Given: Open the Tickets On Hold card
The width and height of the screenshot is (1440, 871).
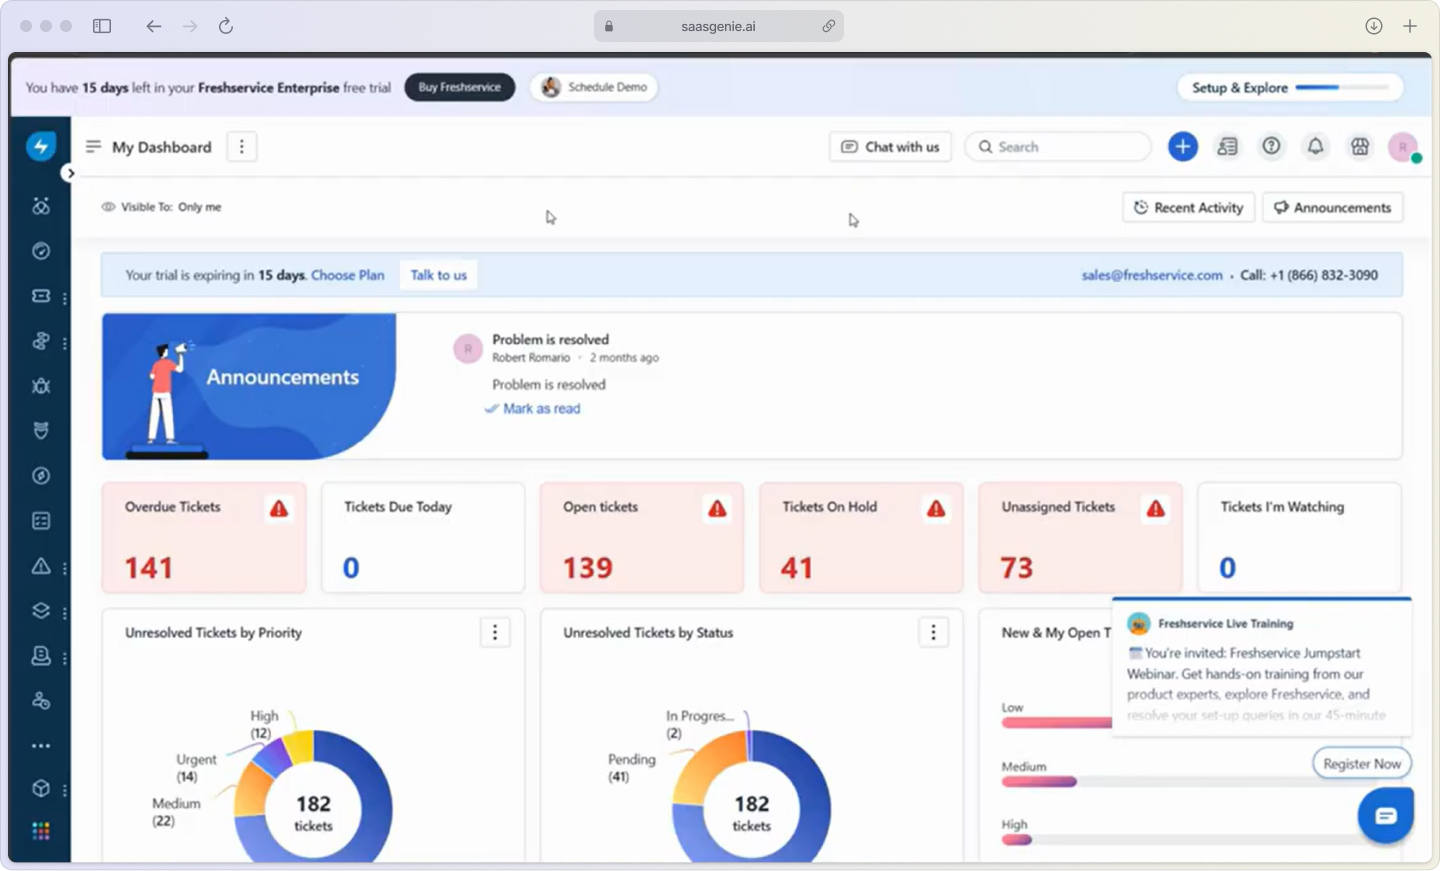Looking at the screenshot, I should point(861,538).
